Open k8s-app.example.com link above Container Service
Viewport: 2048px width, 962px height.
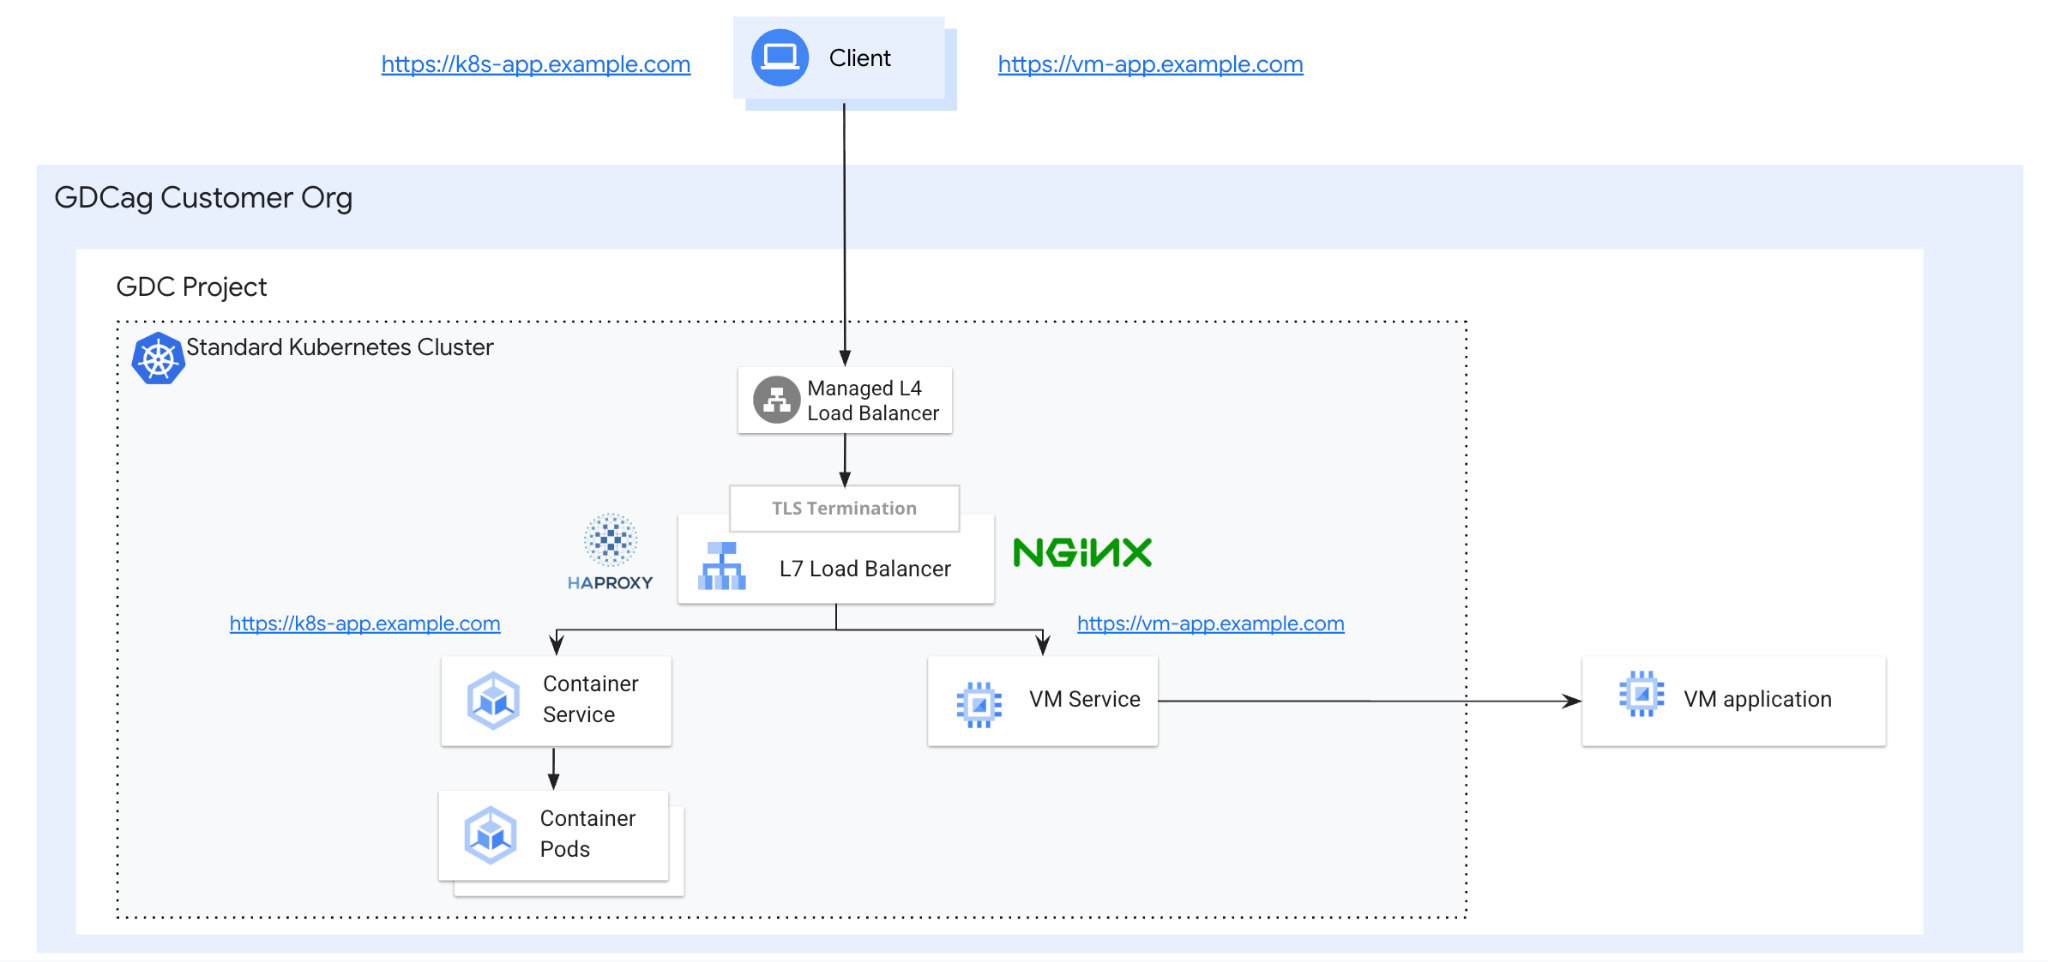365,623
